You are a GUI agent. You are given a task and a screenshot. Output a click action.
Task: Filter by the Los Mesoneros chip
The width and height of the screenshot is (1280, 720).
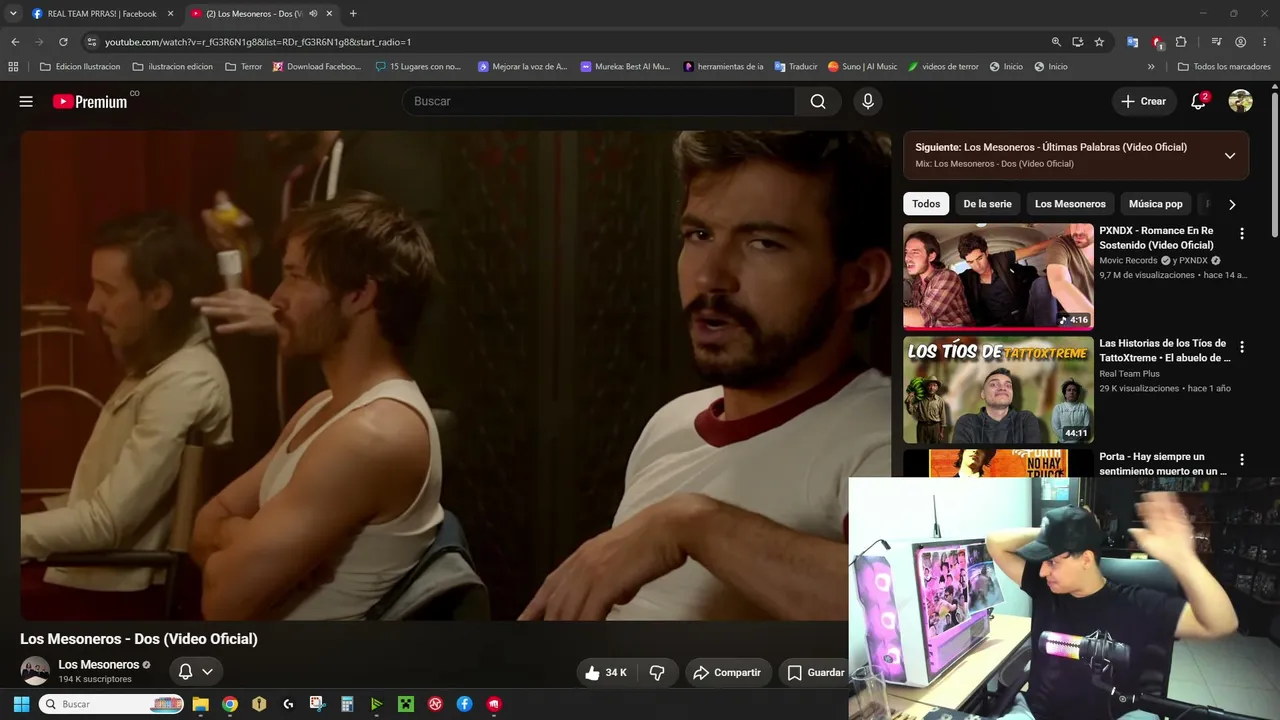pos(1070,204)
